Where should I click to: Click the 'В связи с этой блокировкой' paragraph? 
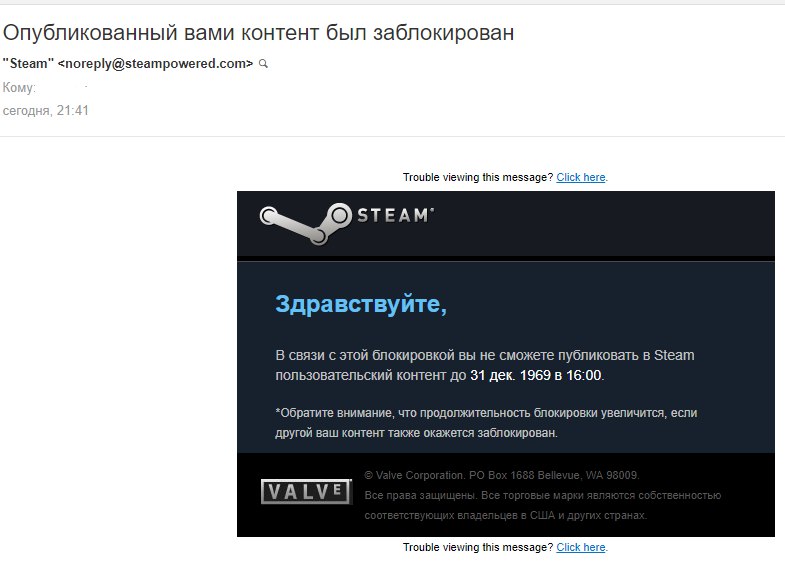tap(485, 365)
